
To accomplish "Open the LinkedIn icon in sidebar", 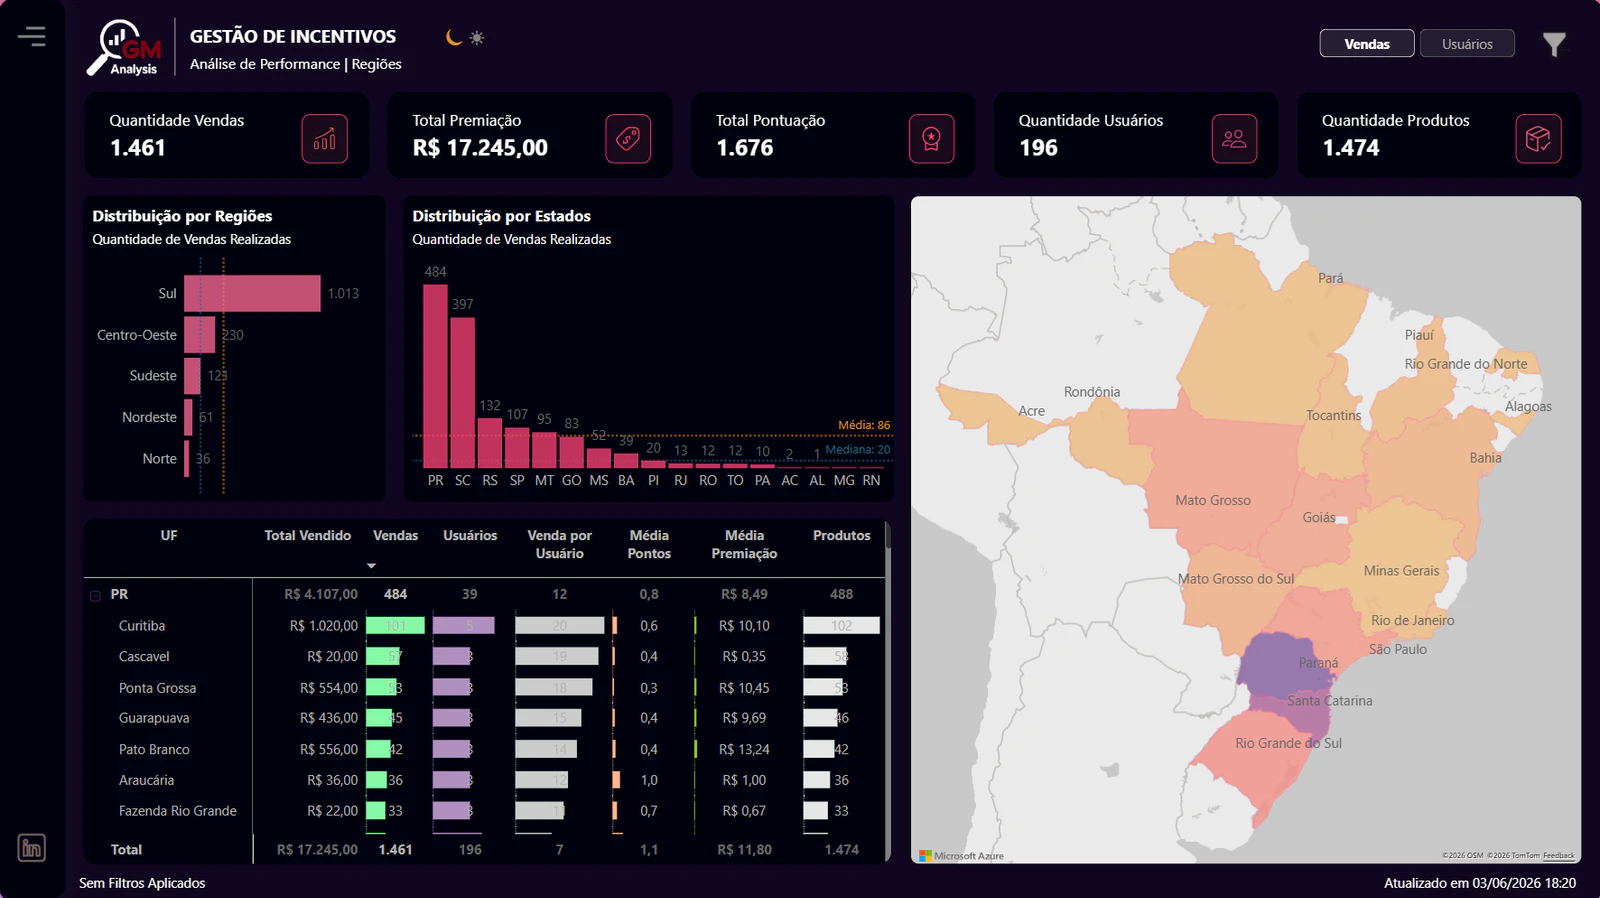I will 32,848.
